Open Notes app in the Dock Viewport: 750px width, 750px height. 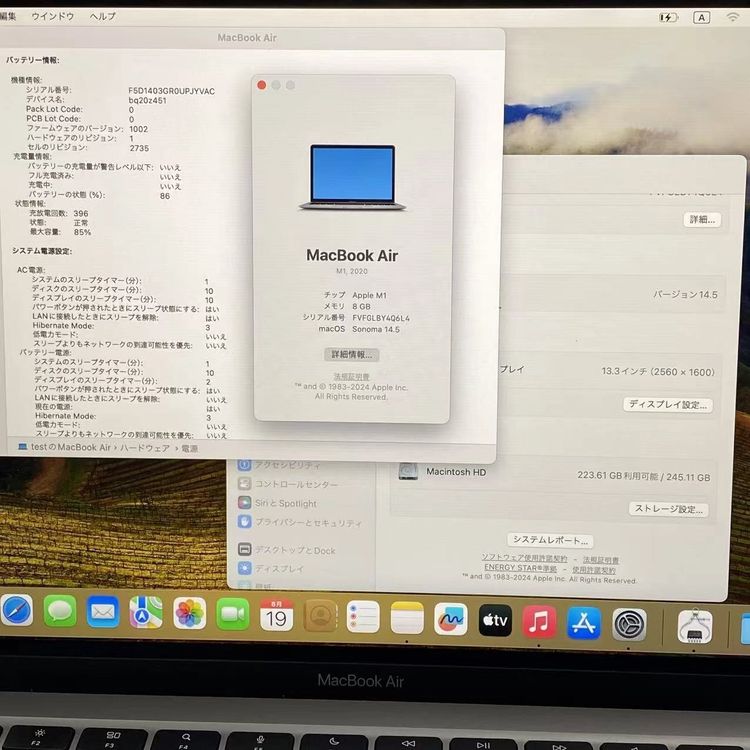[407, 618]
